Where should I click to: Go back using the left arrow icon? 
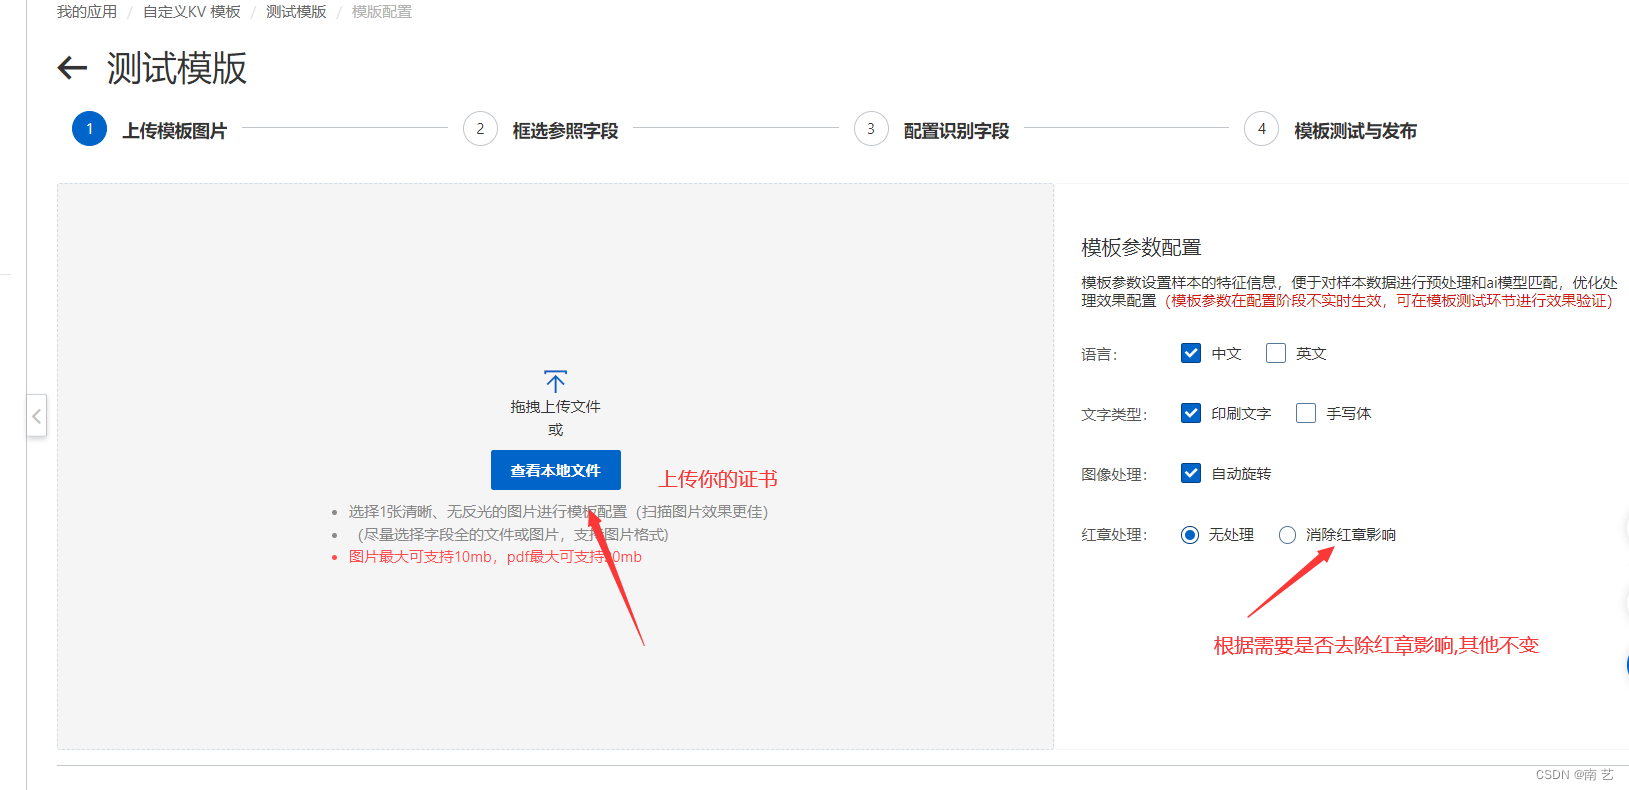coord(72,68)
